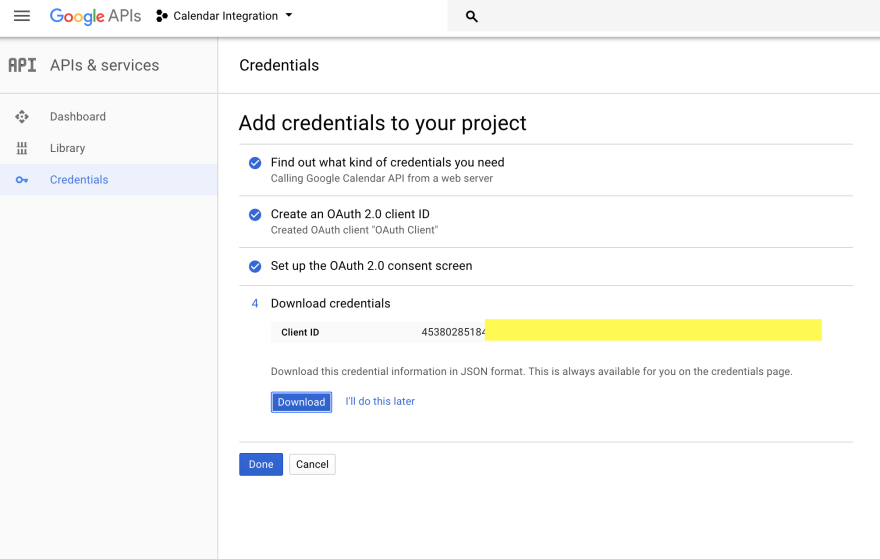880x559 pixels.
Task: Click the Library icon in sidebar
Action: (22, 148)
